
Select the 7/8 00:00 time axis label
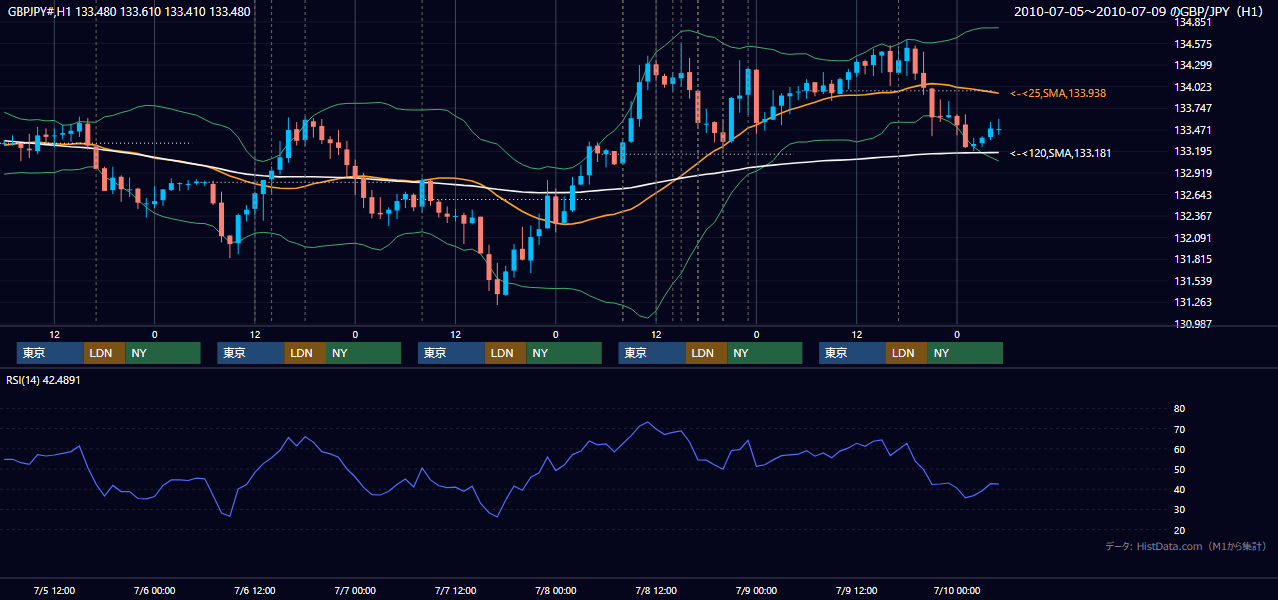tap(555, 589)
